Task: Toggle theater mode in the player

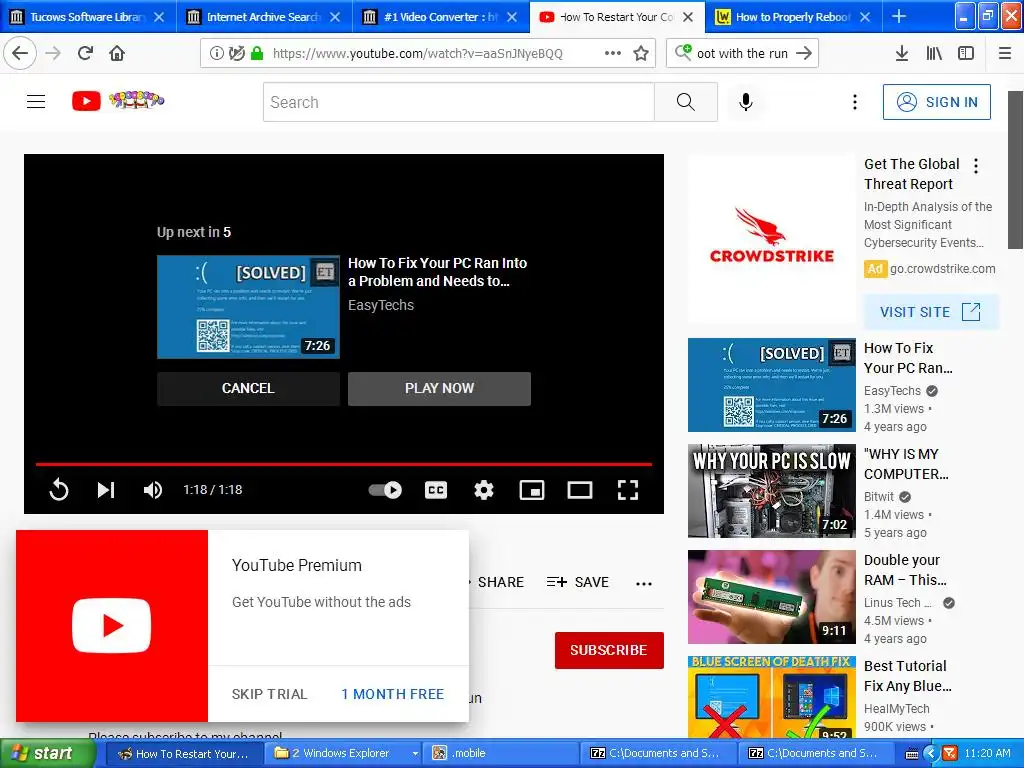Action: tap(580, 490)
